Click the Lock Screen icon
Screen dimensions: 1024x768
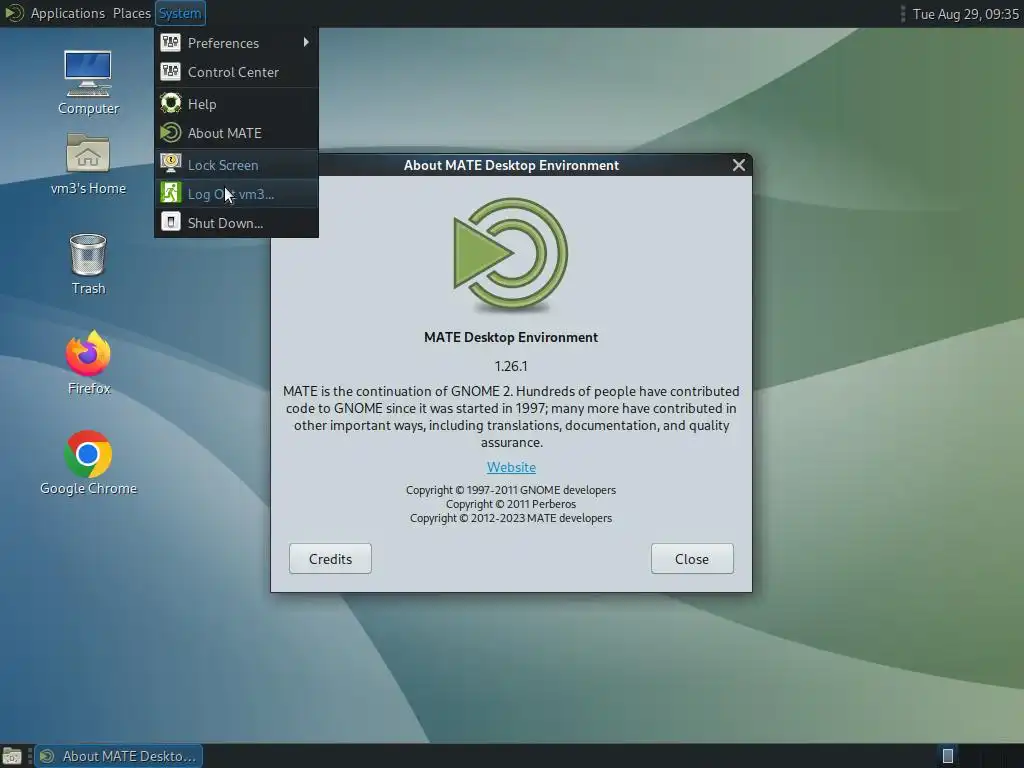coord(170,163)
